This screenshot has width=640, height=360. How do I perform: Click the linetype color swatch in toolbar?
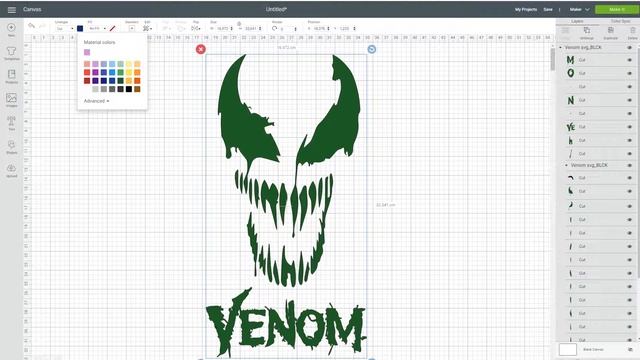[80, 29]
